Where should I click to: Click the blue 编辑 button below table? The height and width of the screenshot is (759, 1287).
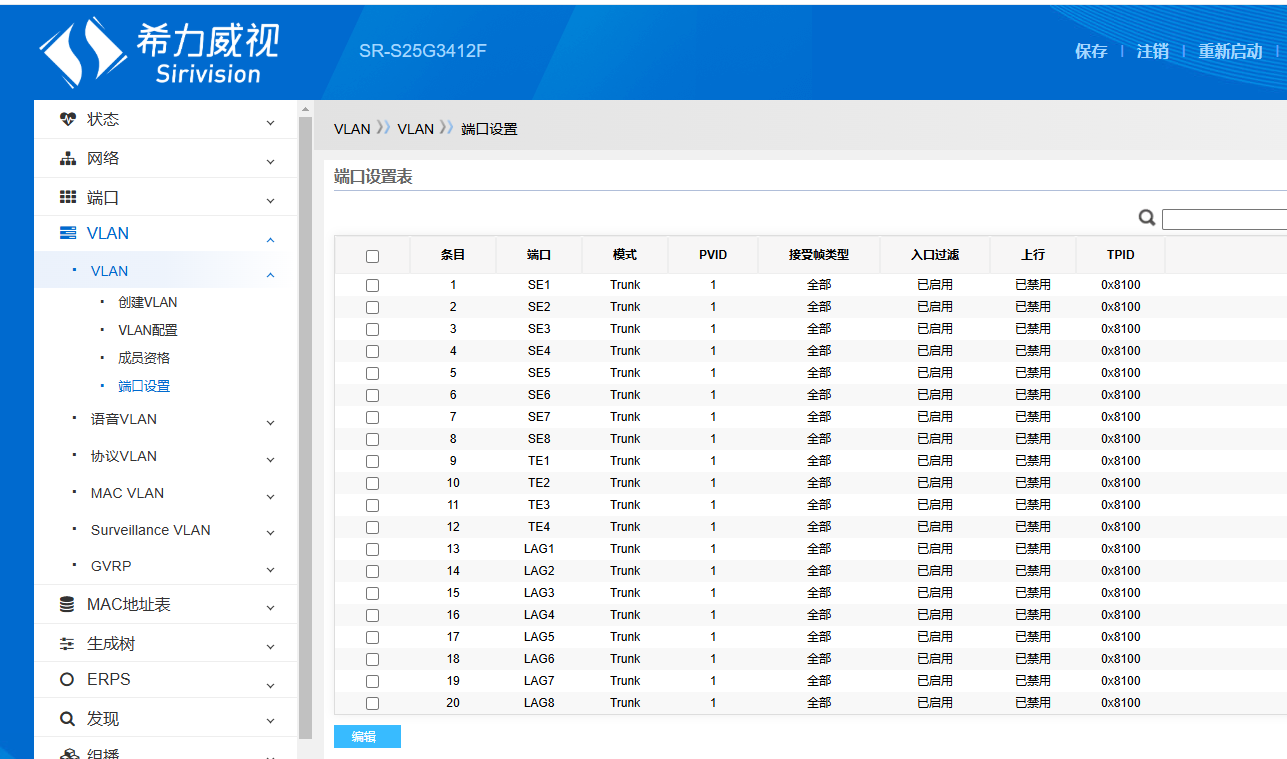366,737
